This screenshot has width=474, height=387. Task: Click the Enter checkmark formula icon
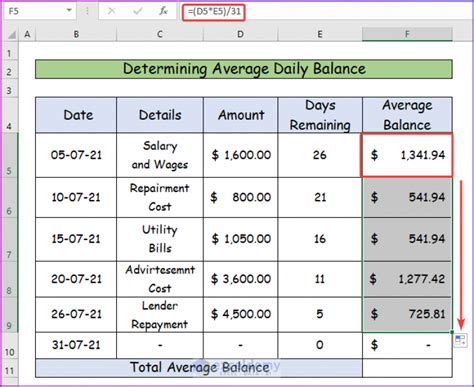coord(137,11)
